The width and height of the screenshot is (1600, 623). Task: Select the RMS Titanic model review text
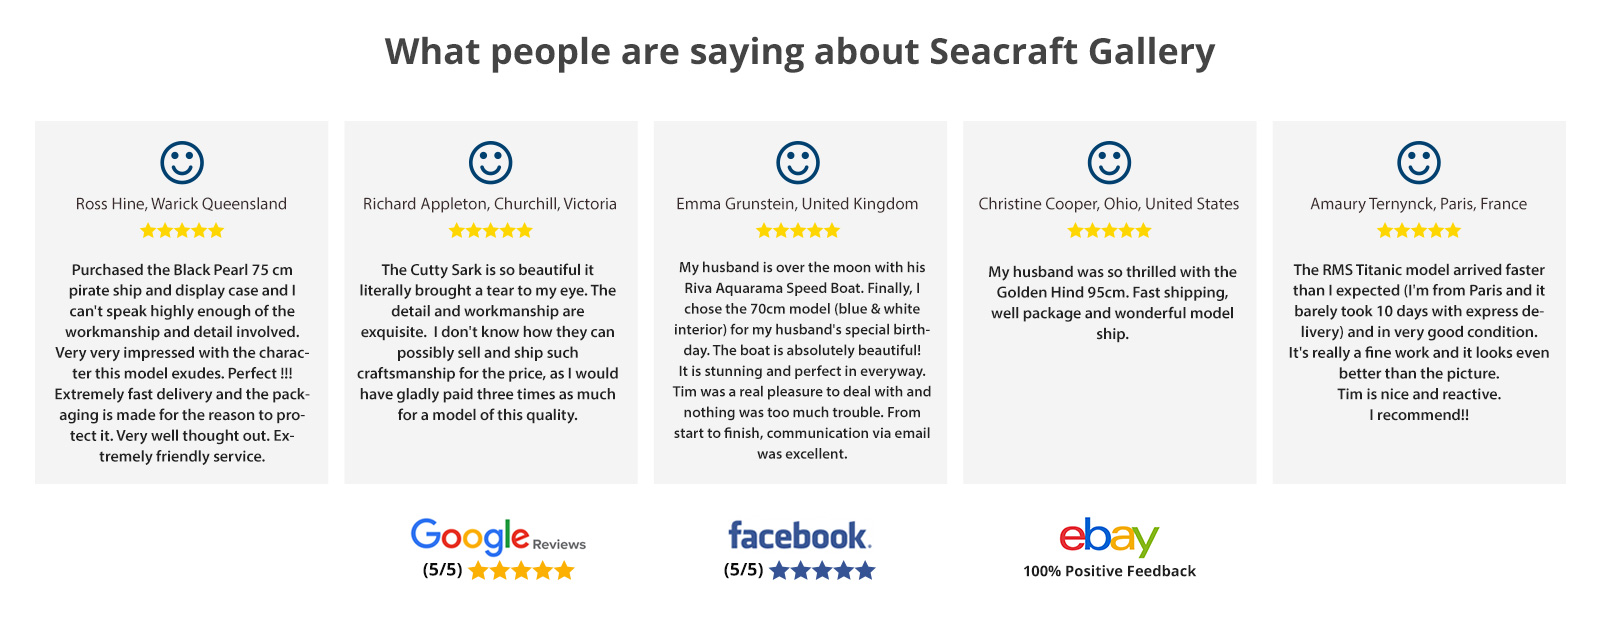(1419, 342)
